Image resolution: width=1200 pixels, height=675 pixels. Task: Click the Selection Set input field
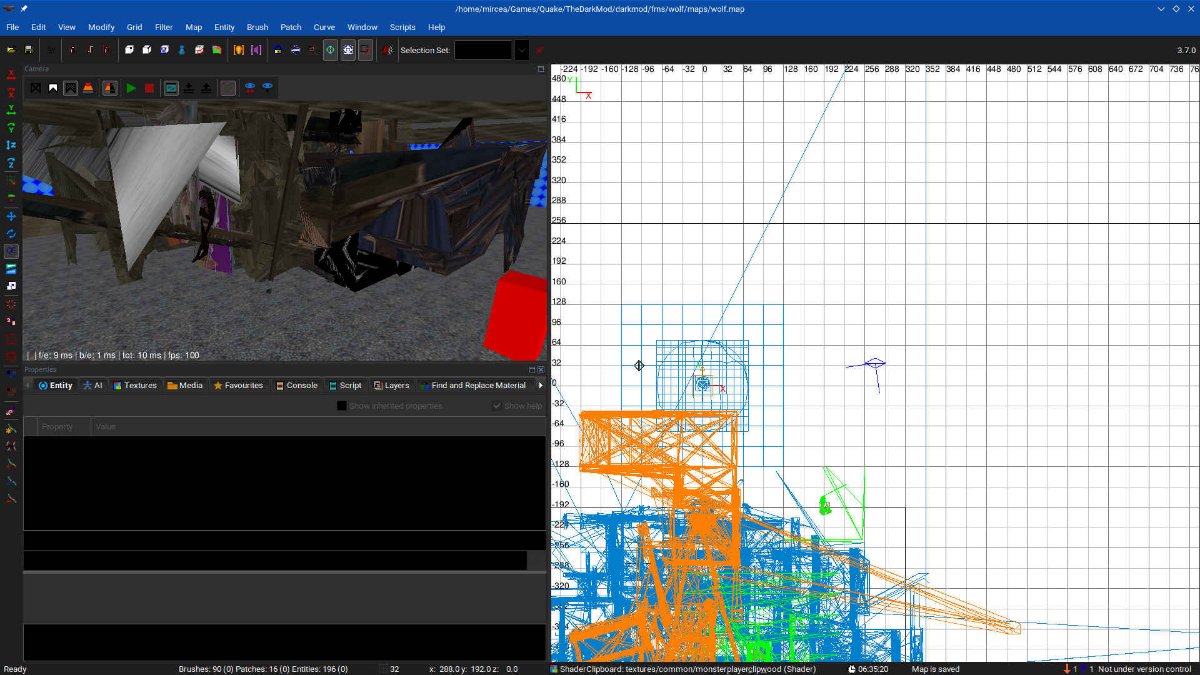tap(483, 50)
